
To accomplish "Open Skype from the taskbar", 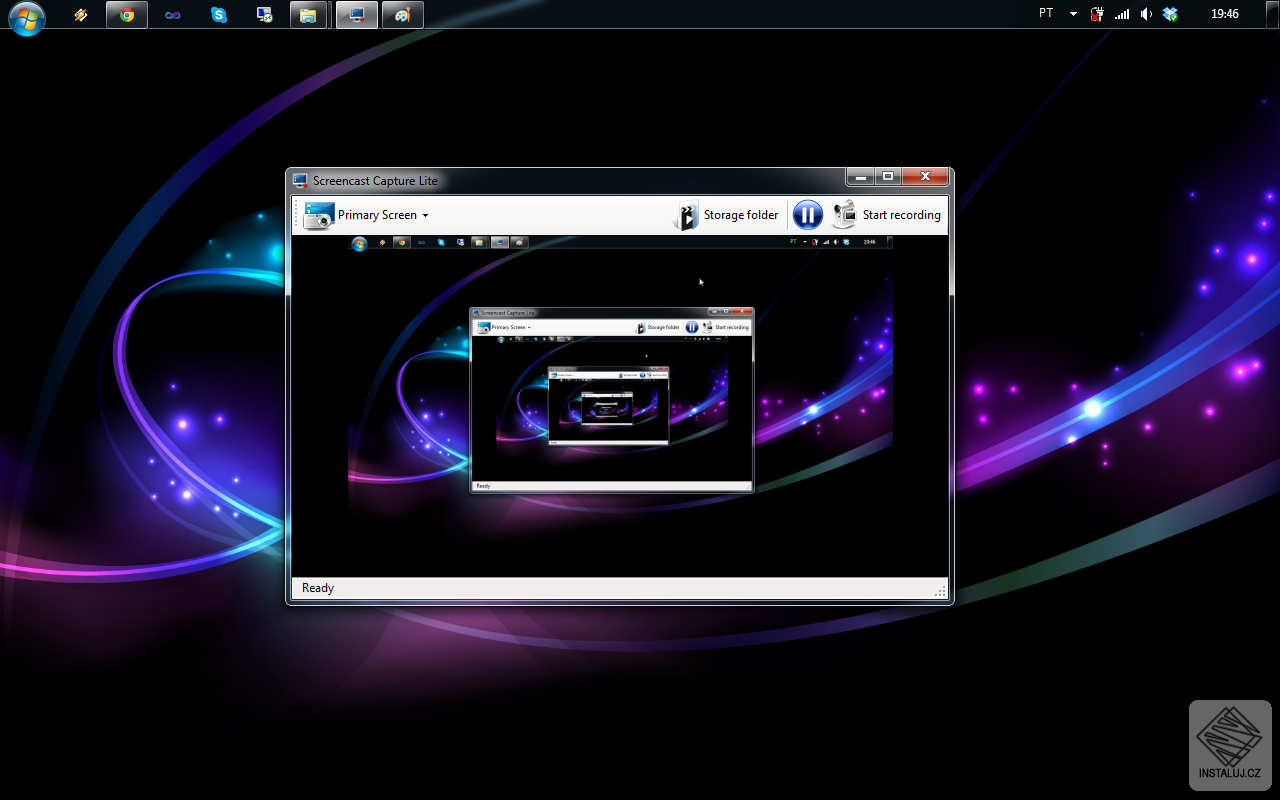I will click(219, 14).
